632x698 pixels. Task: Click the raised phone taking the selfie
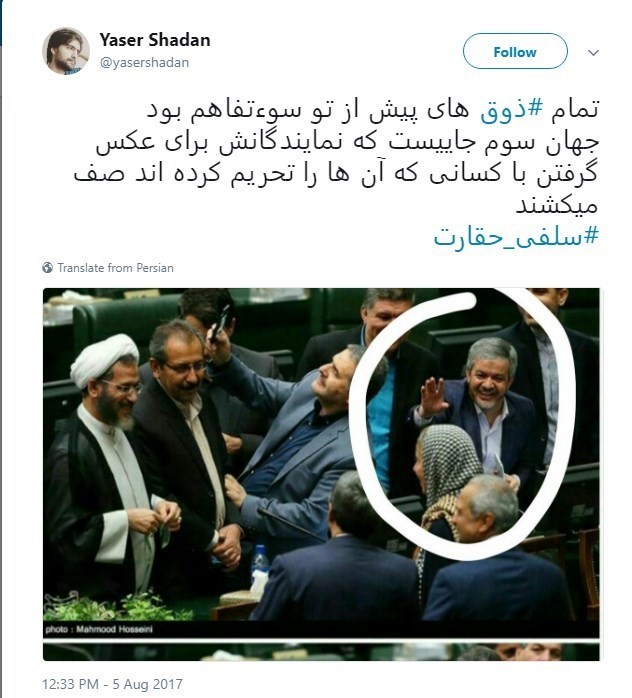(x=219, y=324)
